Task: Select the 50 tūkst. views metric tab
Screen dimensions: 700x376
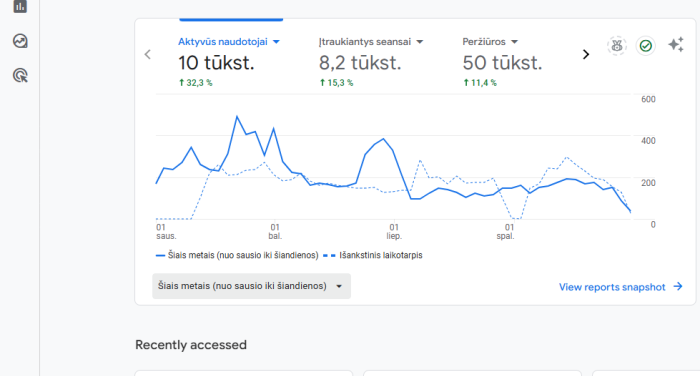Action: click(x=502, y=63)
